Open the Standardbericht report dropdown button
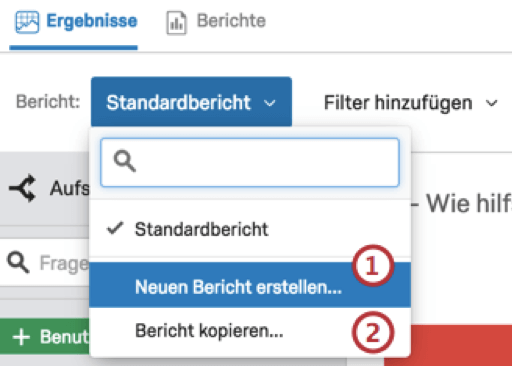This screenshot has height=366, width=512. 191,102
